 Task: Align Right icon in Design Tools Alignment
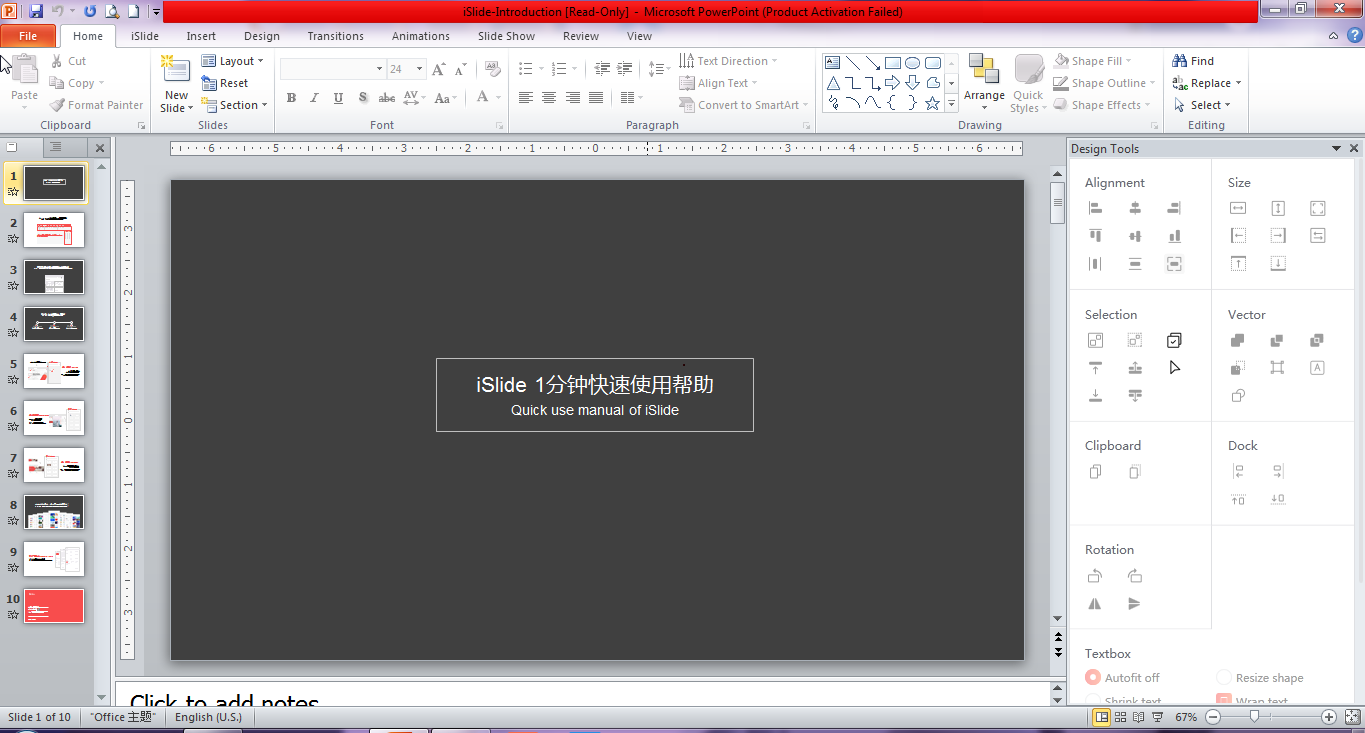coord(1174,208)
